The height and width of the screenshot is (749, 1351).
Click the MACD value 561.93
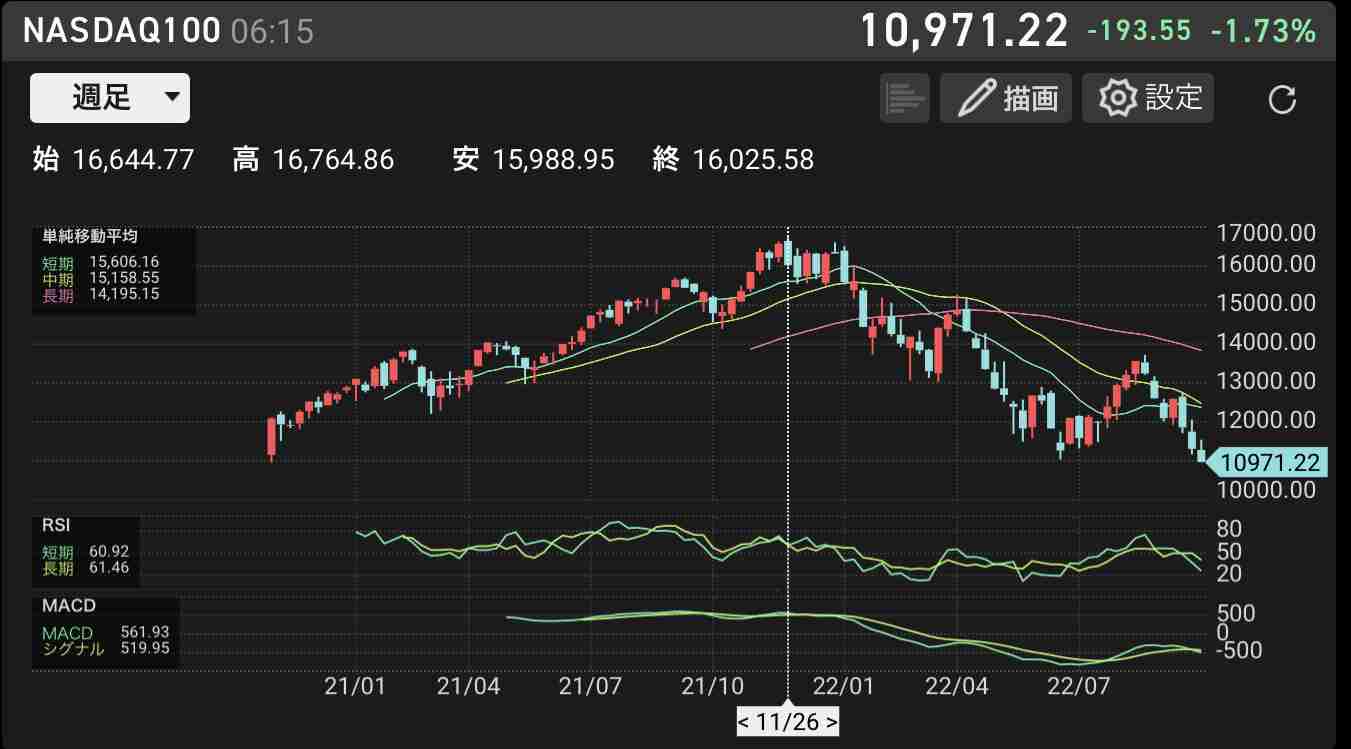pos(144,632)
